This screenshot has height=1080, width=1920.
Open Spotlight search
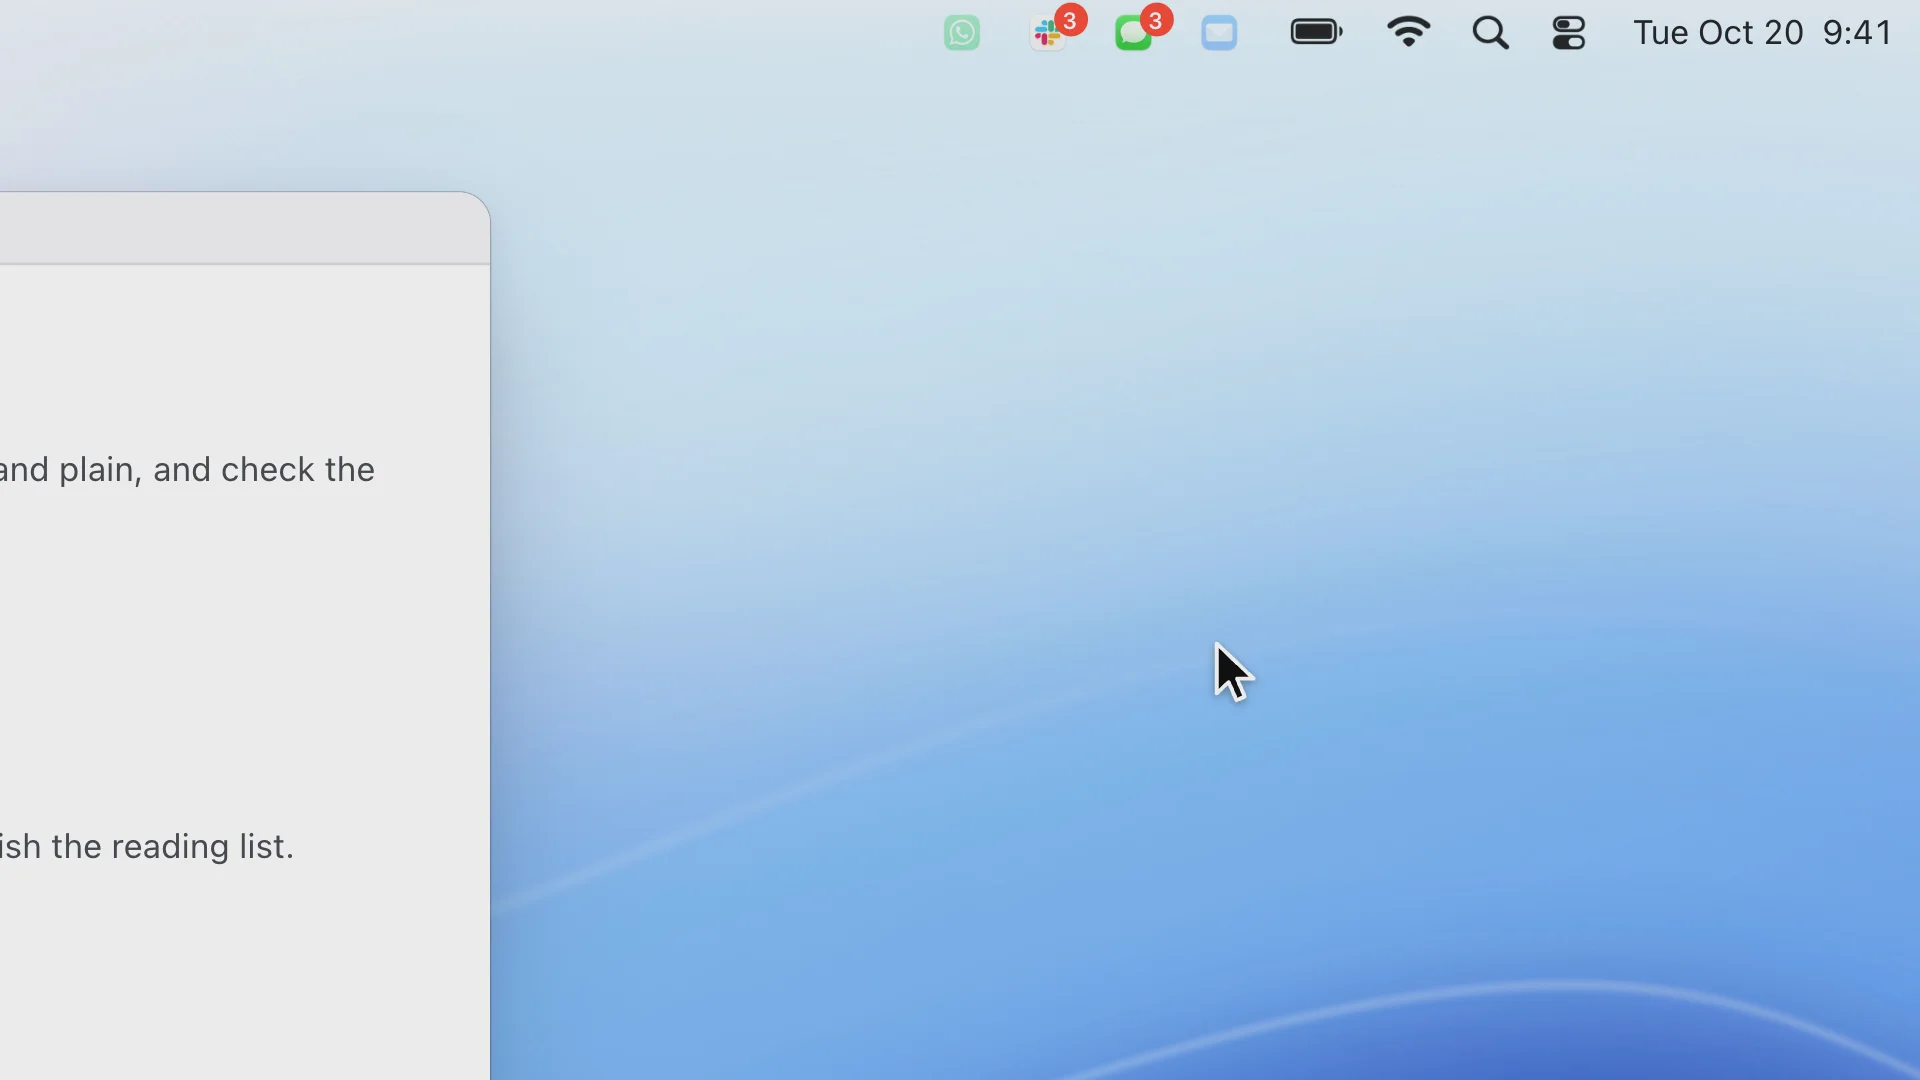1490,33
